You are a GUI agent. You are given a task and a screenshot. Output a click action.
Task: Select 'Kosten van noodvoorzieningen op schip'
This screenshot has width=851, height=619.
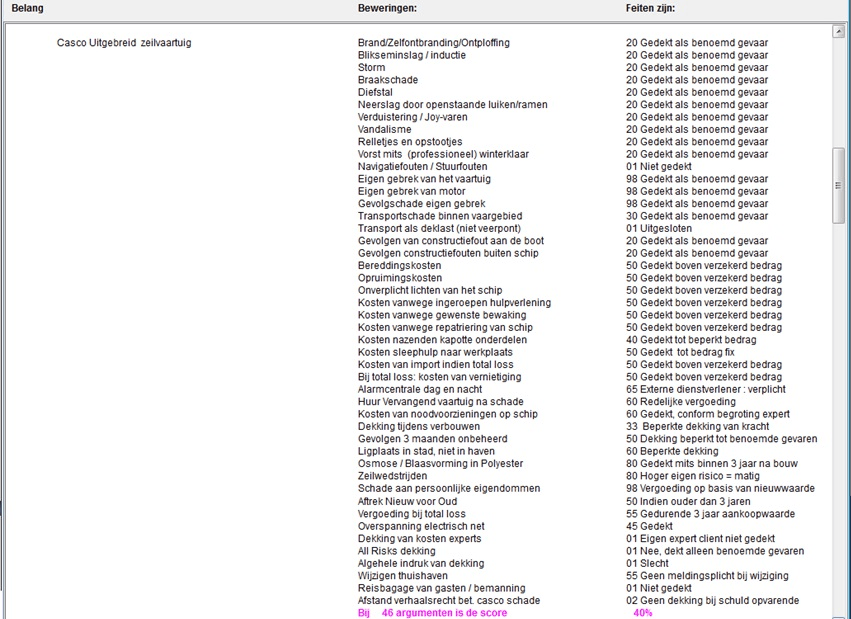tap(448, 414)
